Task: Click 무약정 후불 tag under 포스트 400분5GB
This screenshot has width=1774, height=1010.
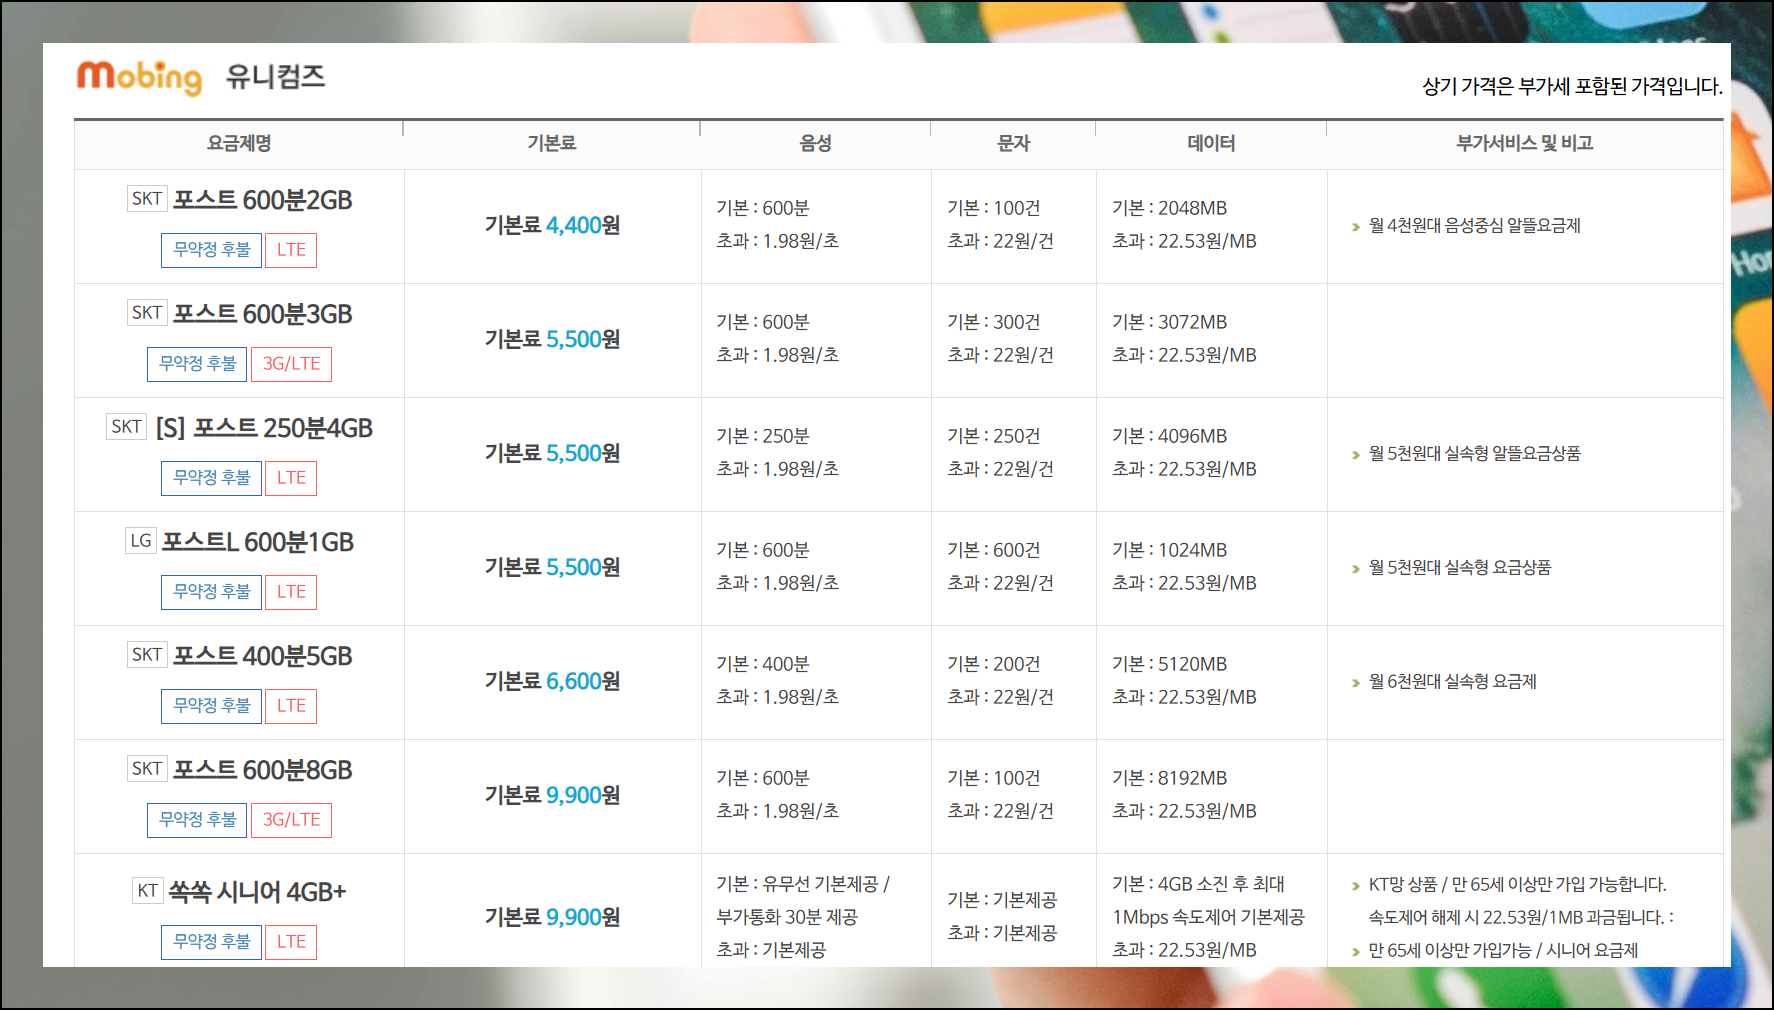Action: [x=212, y=706]
